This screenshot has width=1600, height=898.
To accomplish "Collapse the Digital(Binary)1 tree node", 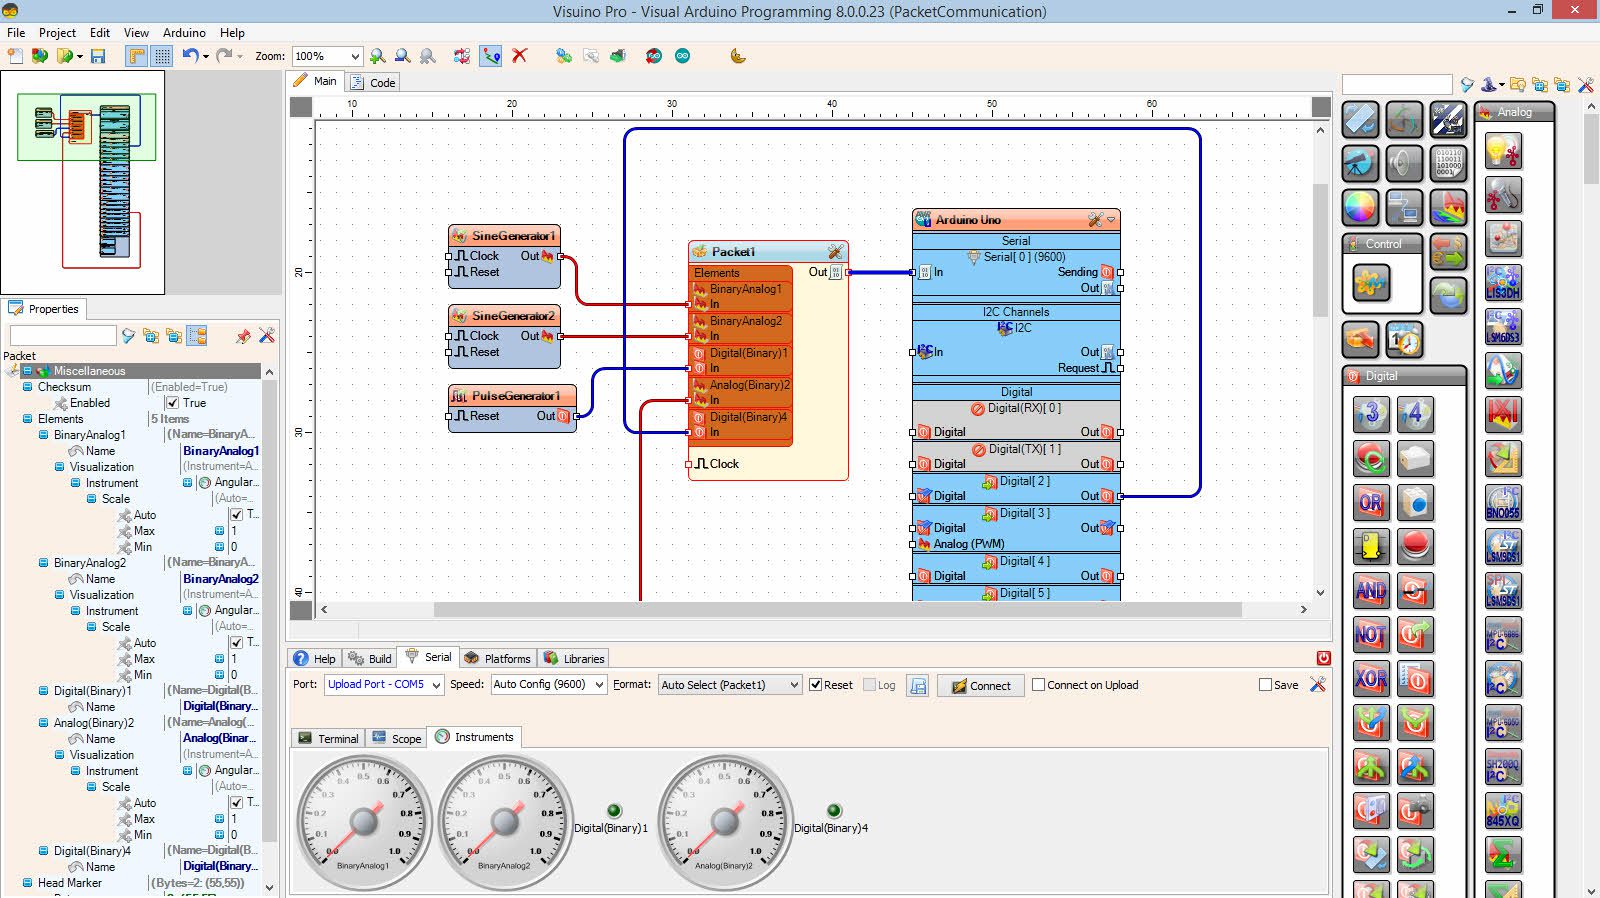I will pyautogui.click(x=44, y=691).
